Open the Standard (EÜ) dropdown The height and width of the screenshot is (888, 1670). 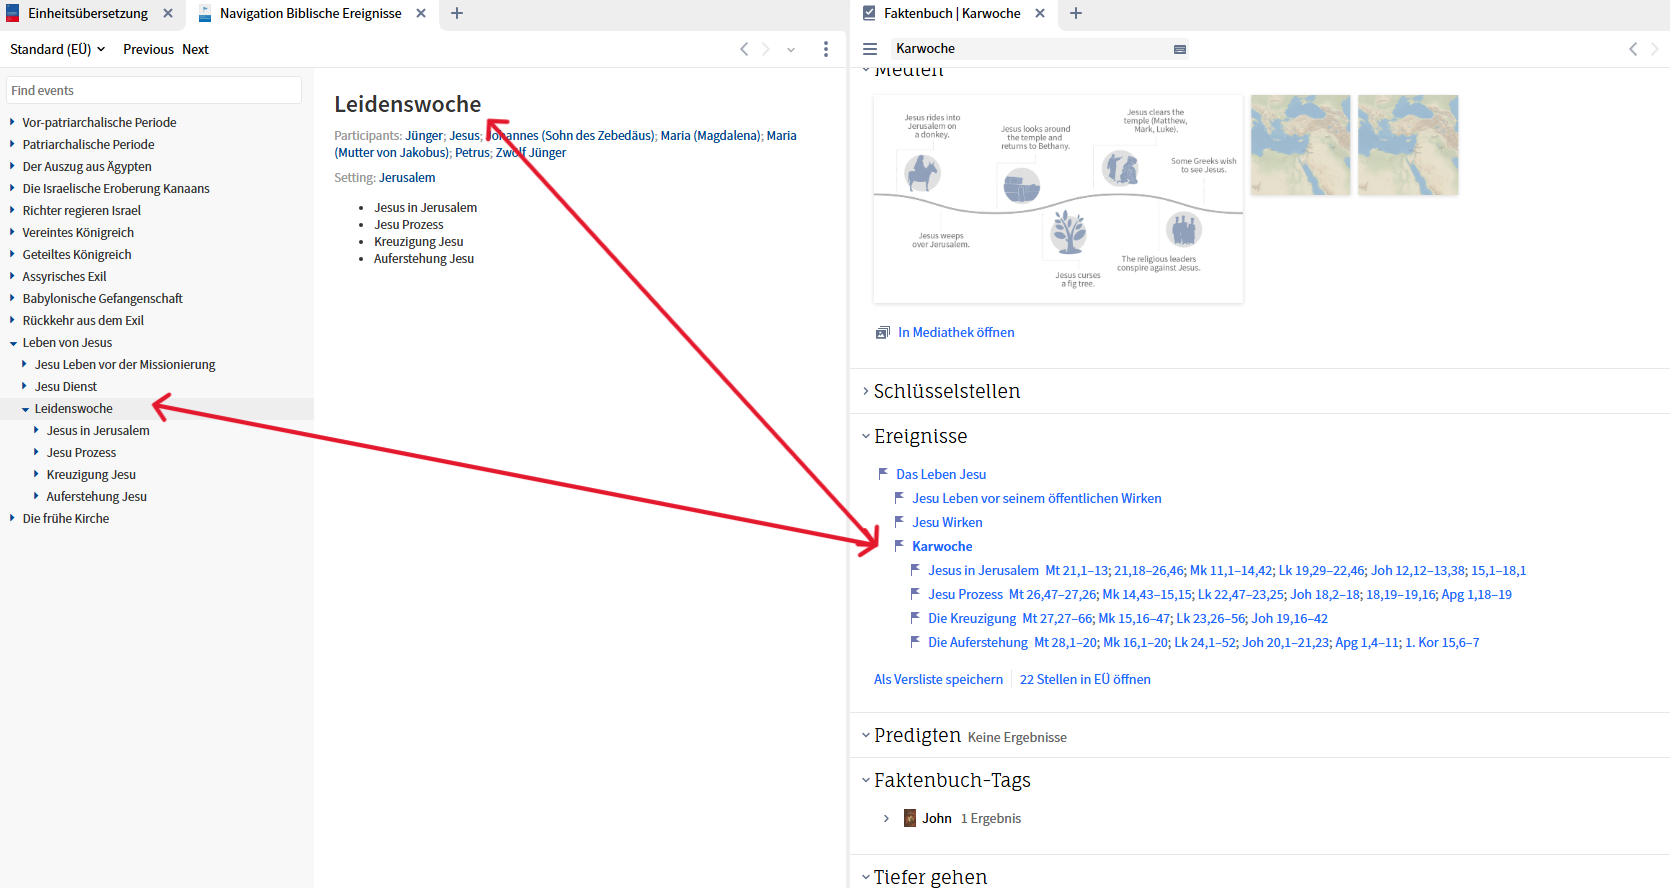(57, 49)
